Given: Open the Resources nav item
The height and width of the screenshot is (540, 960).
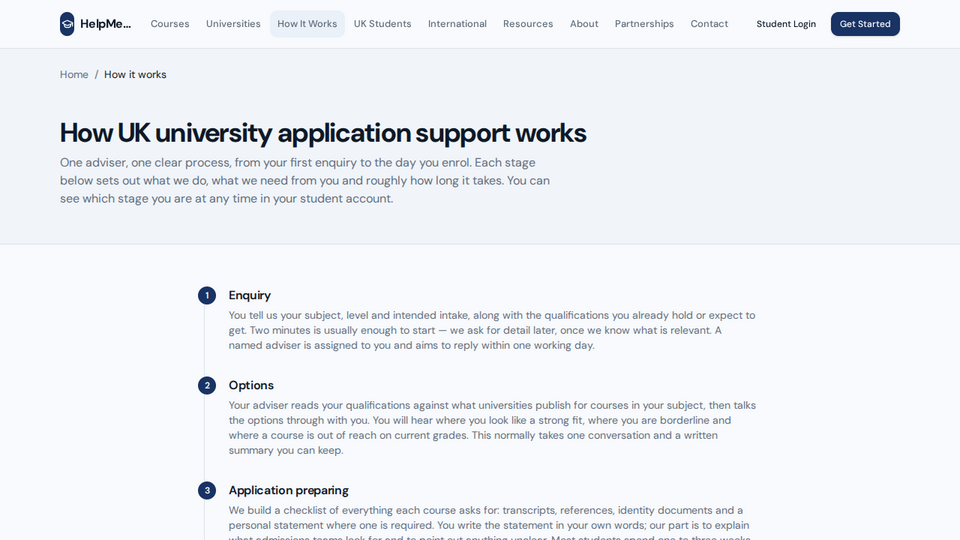Looking at the screenshot, I should point(528,24).
